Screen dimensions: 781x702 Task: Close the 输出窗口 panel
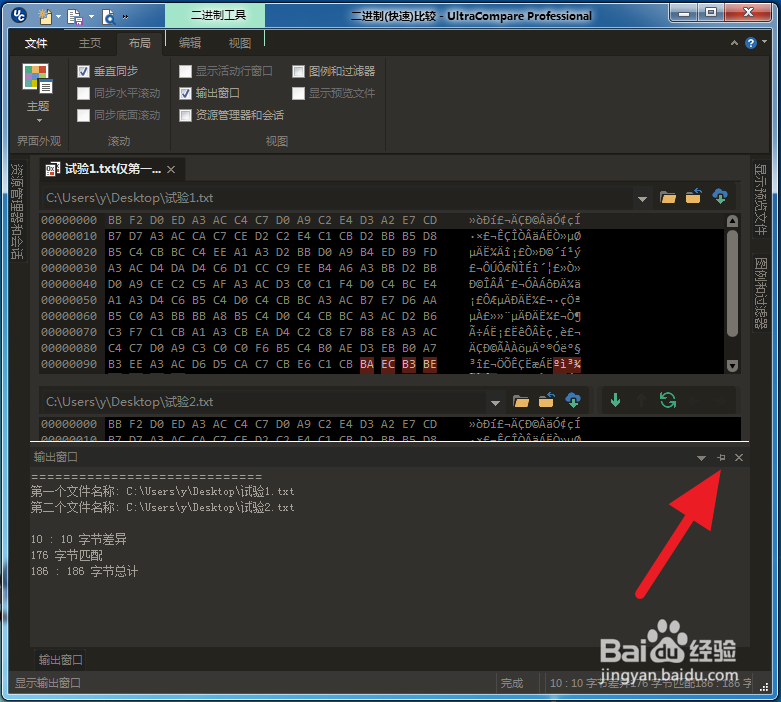click(739, 457)
